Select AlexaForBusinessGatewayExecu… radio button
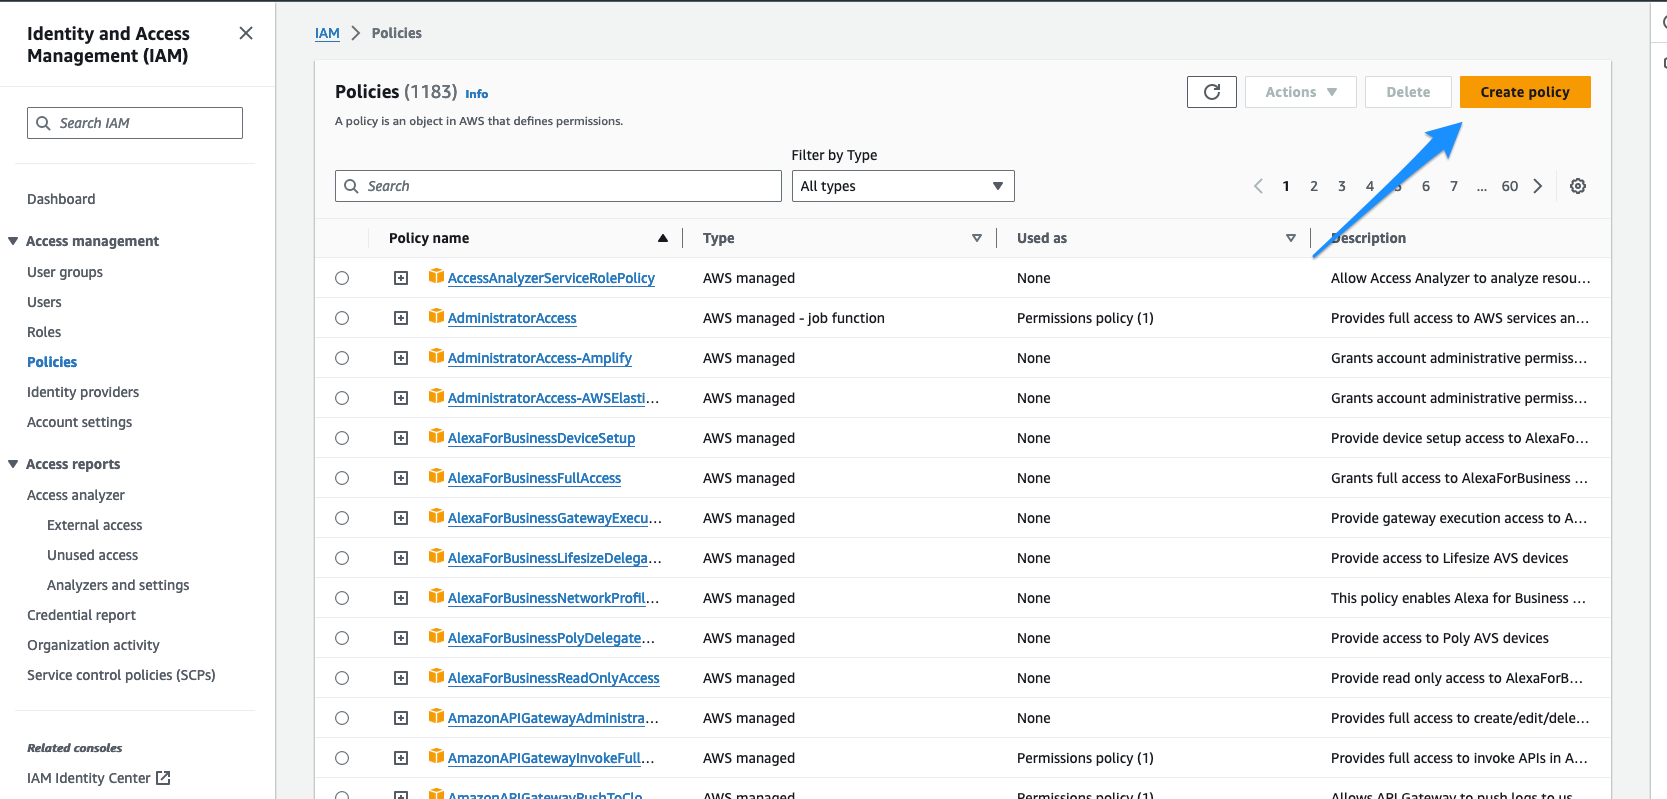Screen dimensions: 1667x799 pos(342,518)
